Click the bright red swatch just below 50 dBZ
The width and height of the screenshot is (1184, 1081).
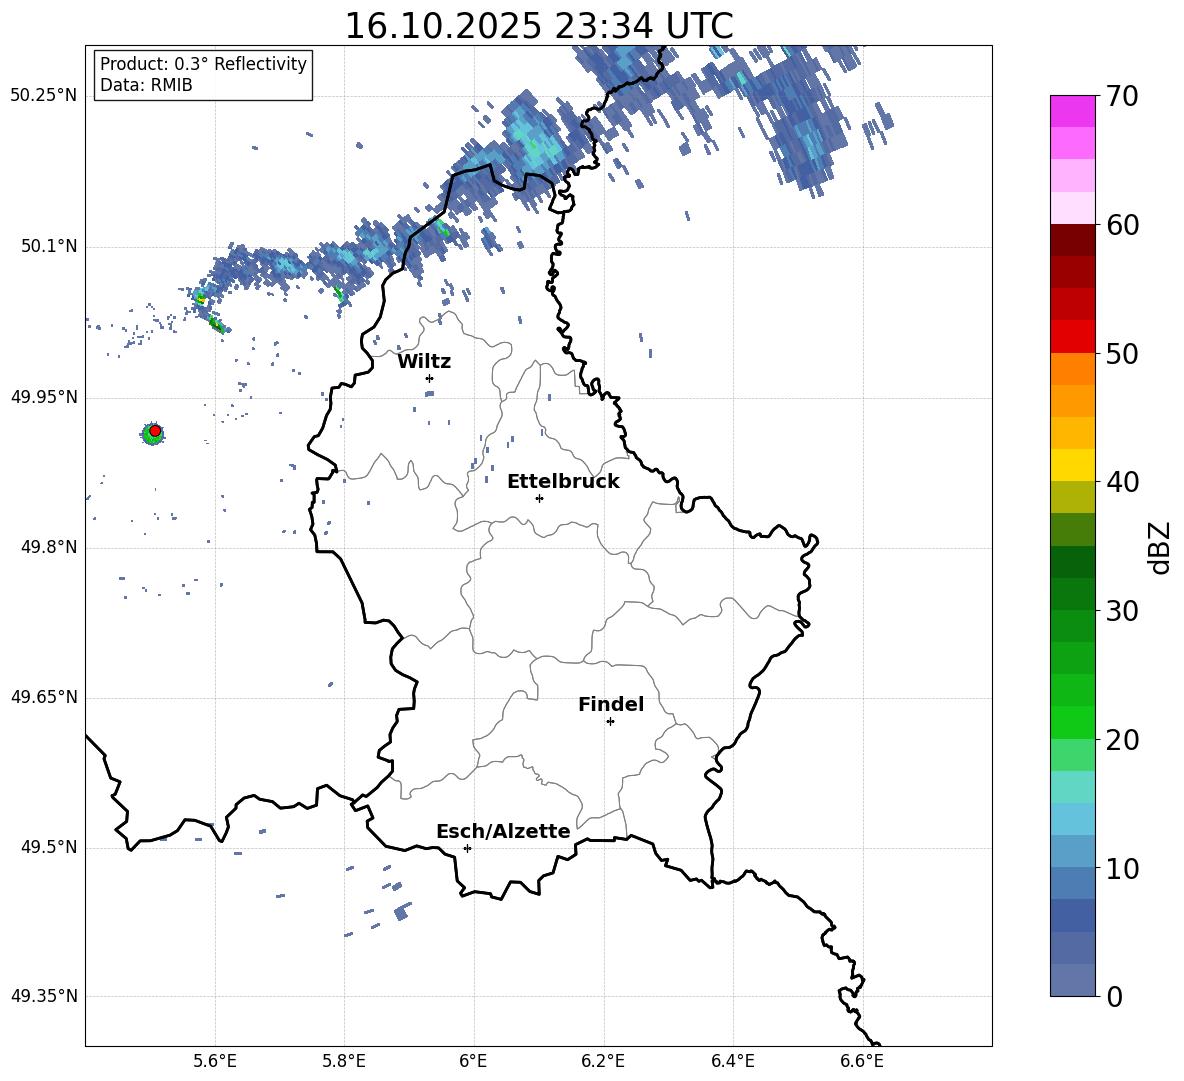pyautogui.click(x=1072, y=337)
